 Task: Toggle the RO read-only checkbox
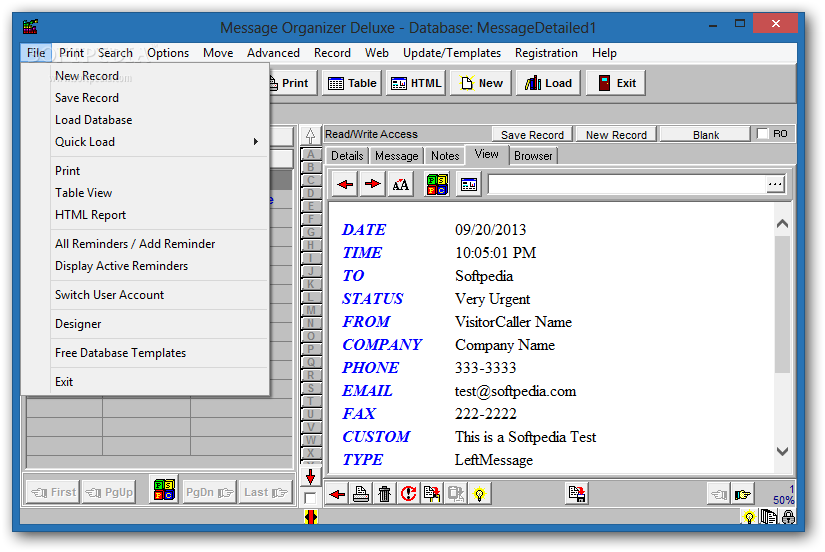point(762,134)
